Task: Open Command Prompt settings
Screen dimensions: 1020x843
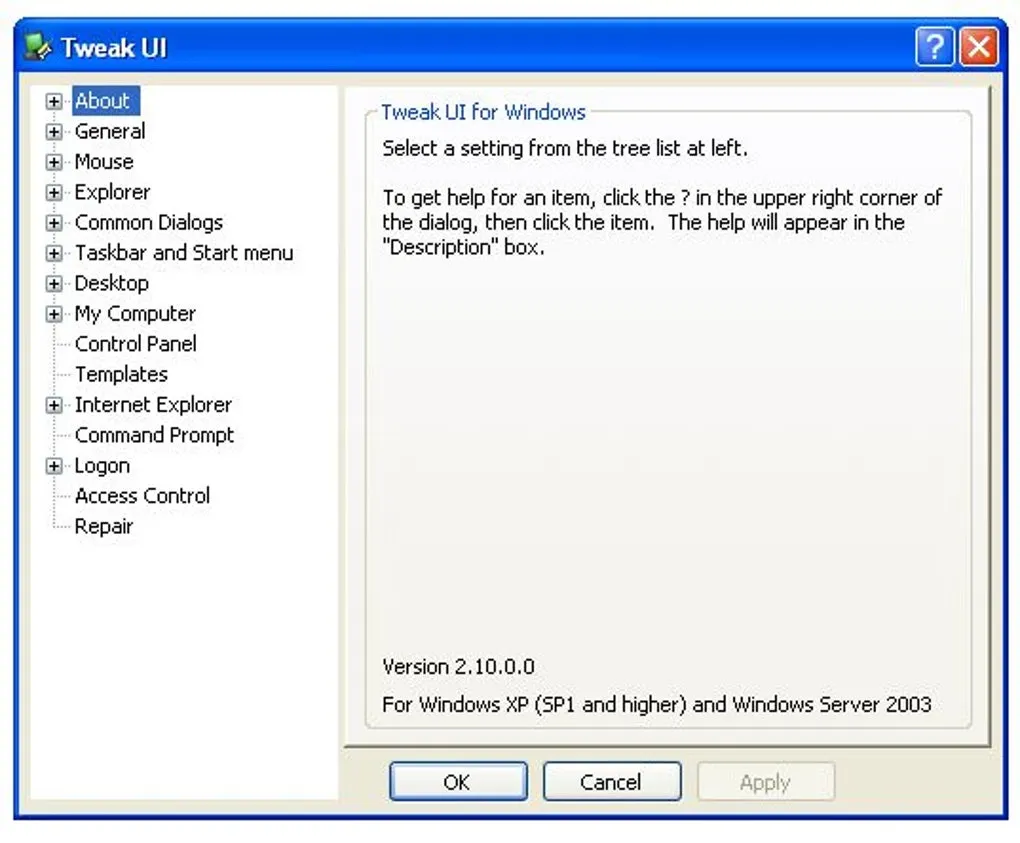Action: tap(154, 435)
